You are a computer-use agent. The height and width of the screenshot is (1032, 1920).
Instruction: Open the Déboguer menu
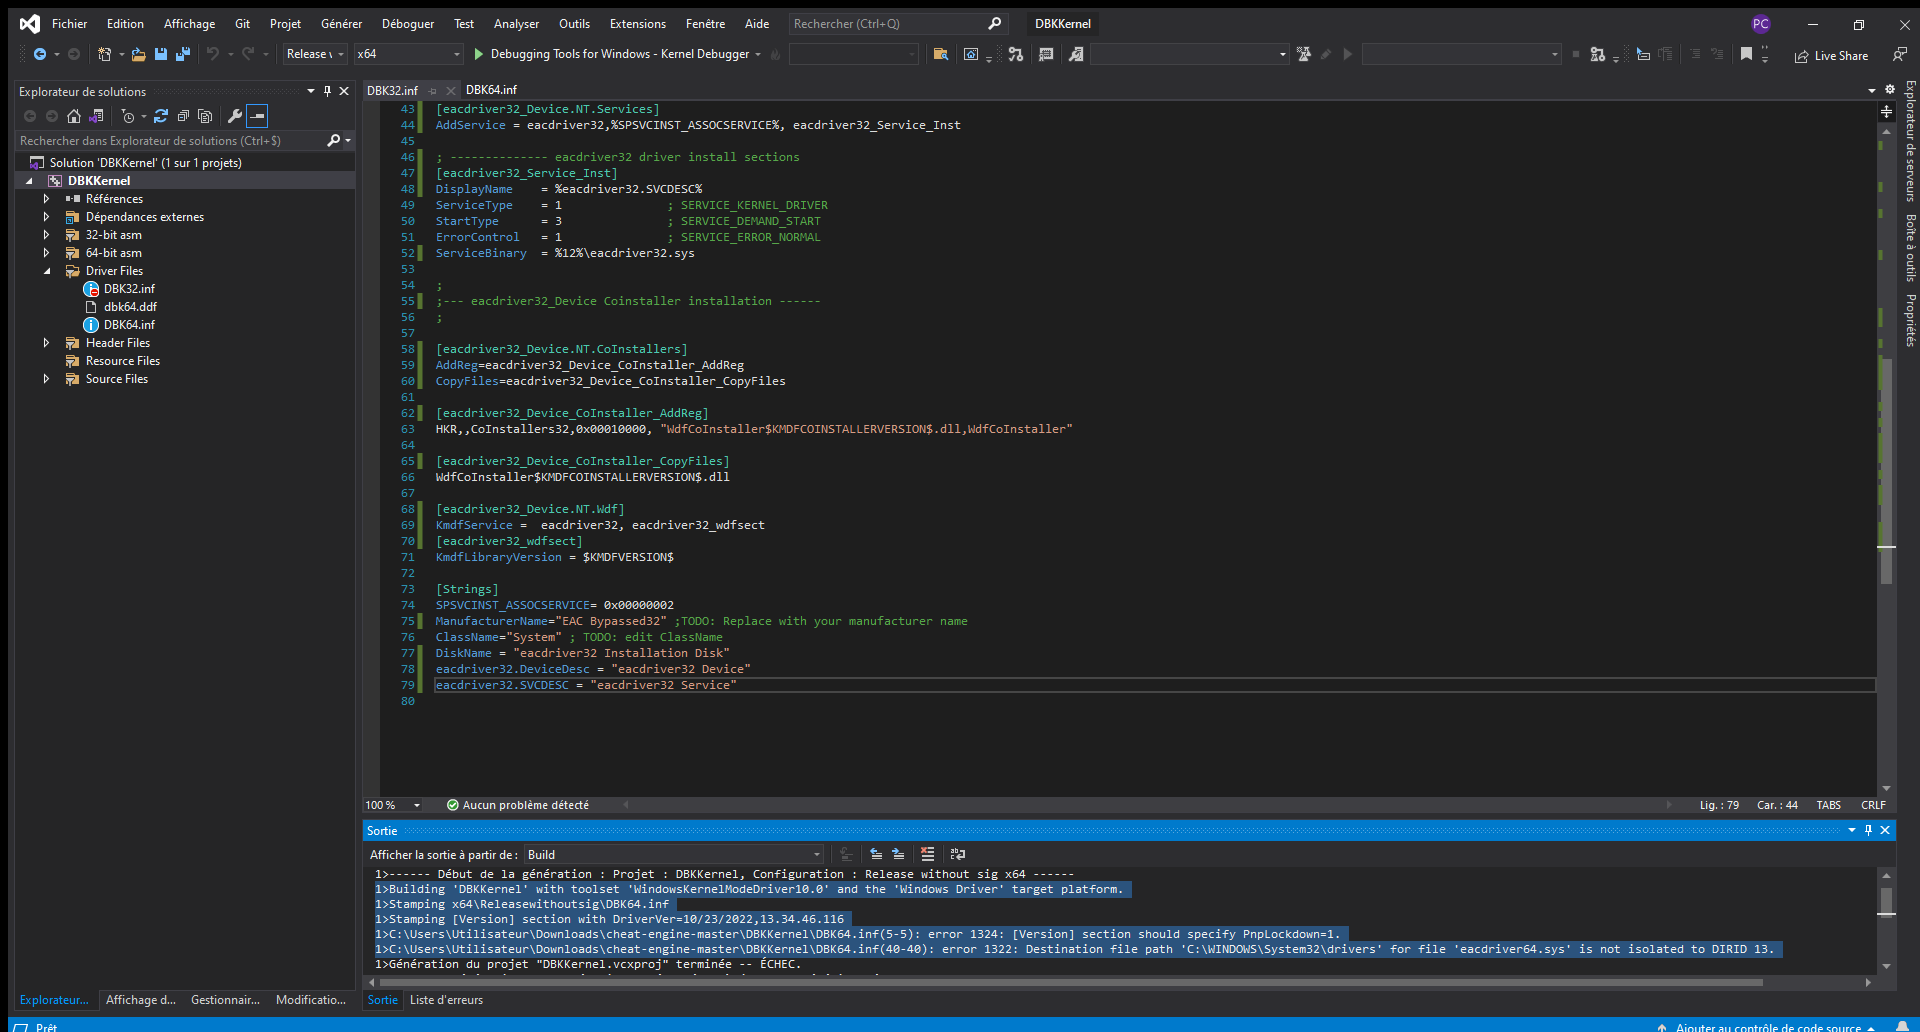tap(408, 24)
